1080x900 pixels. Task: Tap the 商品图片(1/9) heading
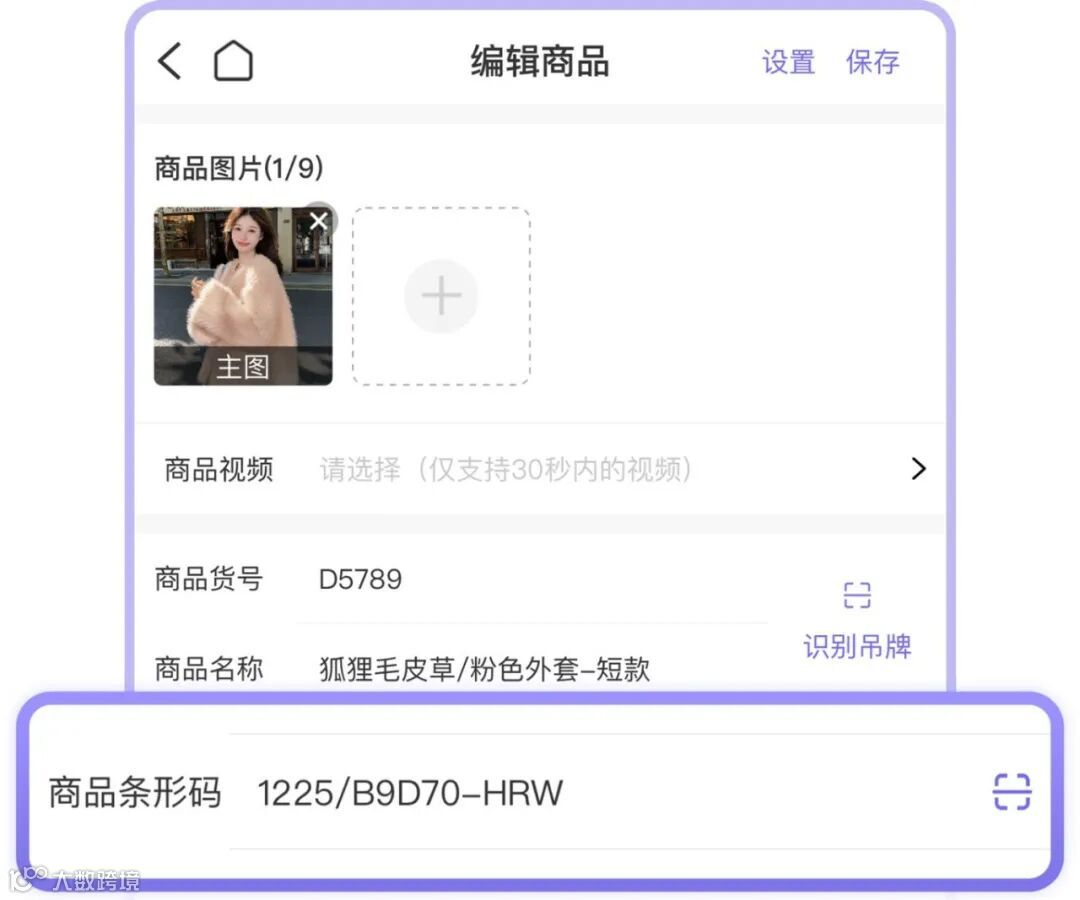coord(239,168)
